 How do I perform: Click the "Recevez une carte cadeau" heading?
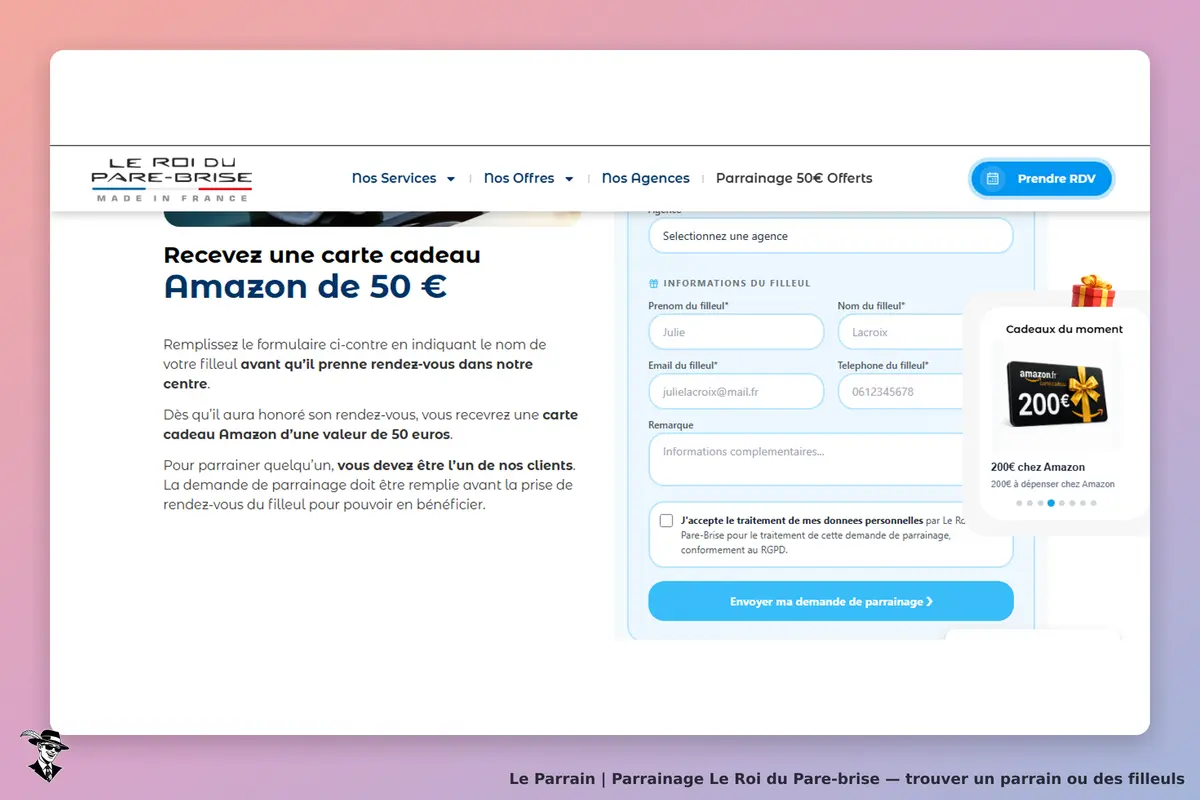(x=322, y=255)
